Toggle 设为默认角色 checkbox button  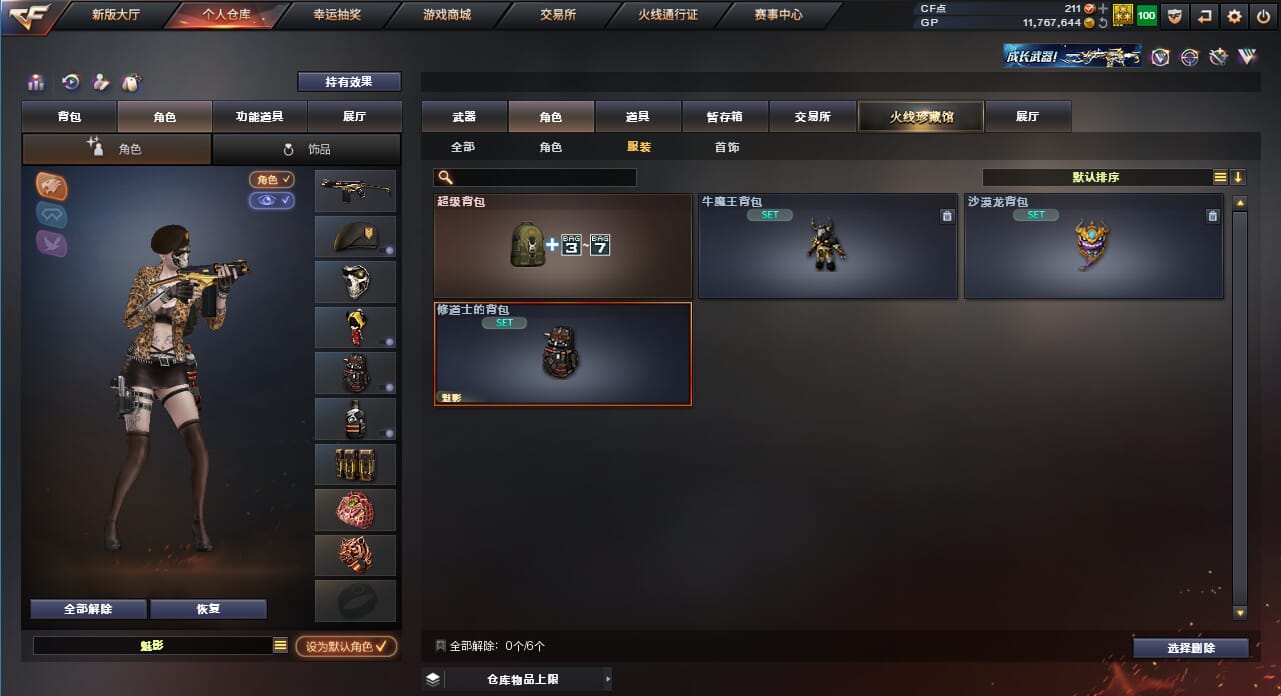pos(345,646)
